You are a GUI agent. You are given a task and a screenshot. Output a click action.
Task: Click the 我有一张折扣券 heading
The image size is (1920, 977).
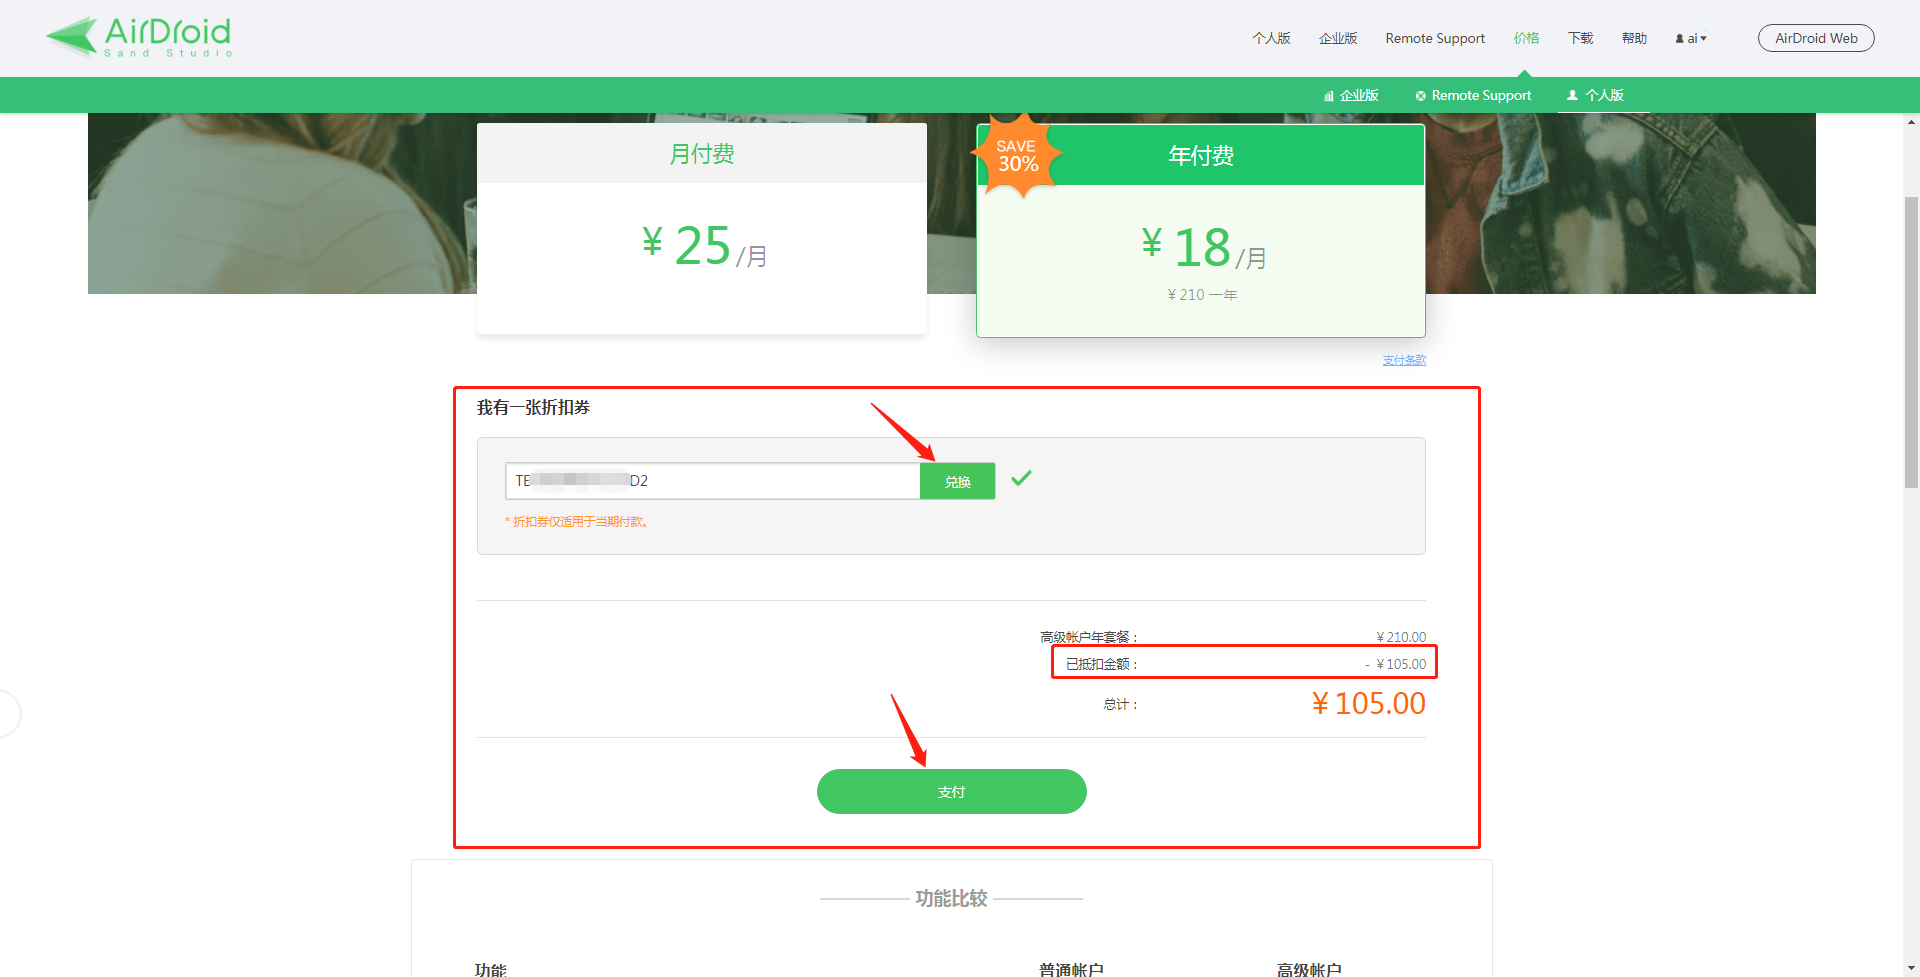[x=533, y=407]
